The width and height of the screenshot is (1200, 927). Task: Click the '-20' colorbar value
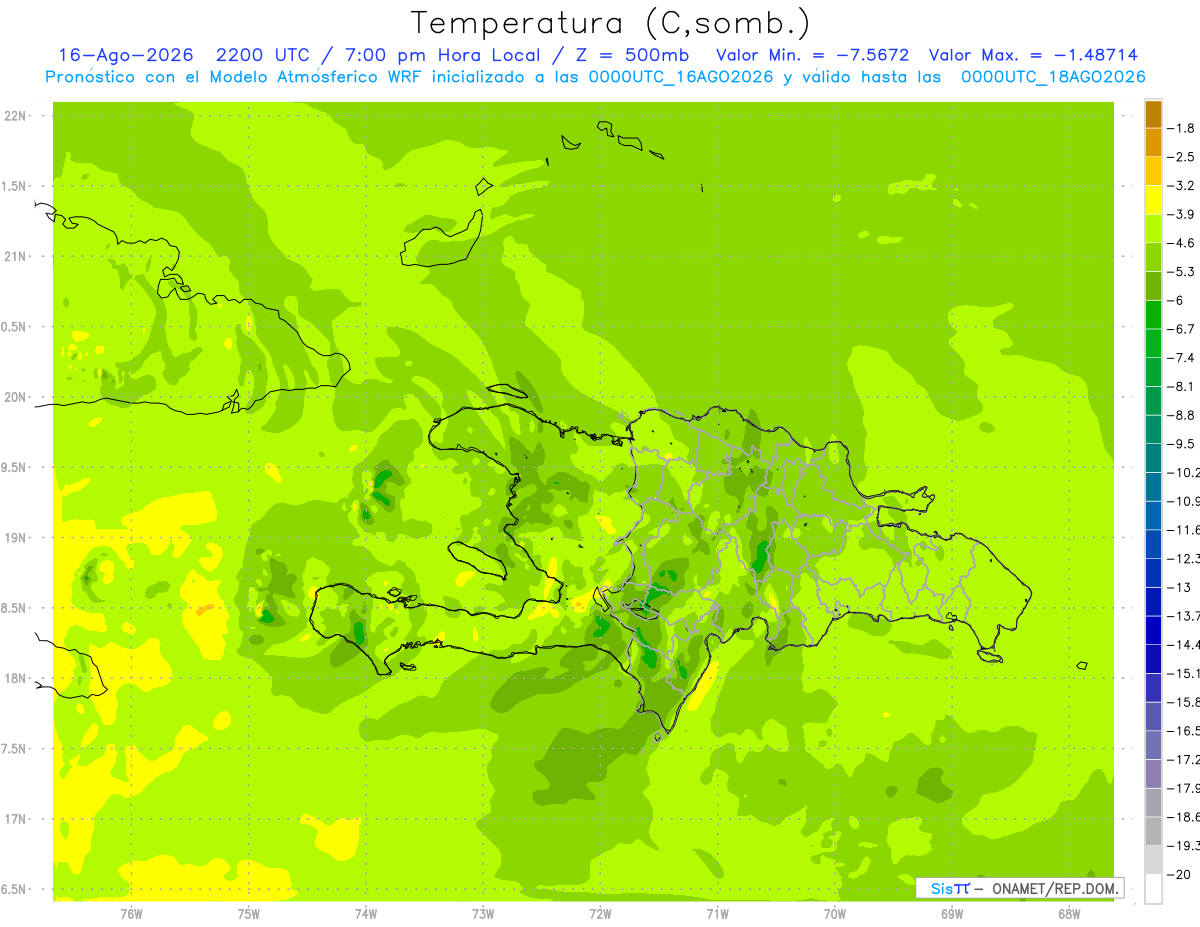point(1181,874)
